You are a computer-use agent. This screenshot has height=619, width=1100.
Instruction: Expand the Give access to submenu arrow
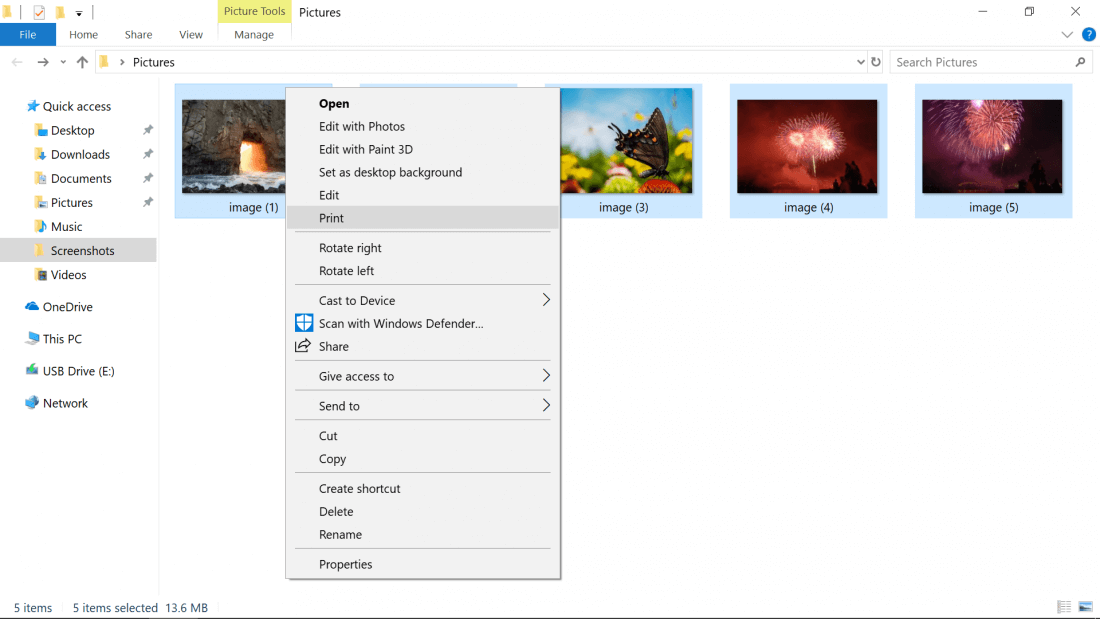tap(546, 375)
